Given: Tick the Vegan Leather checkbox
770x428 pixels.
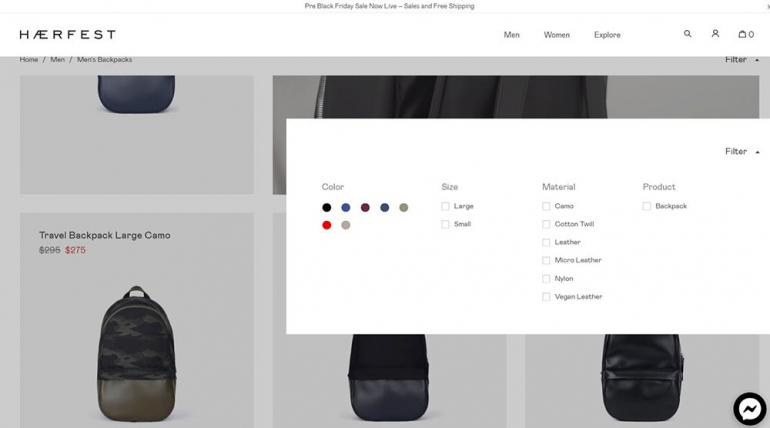Looking at the screenshot, I should 546,297.
